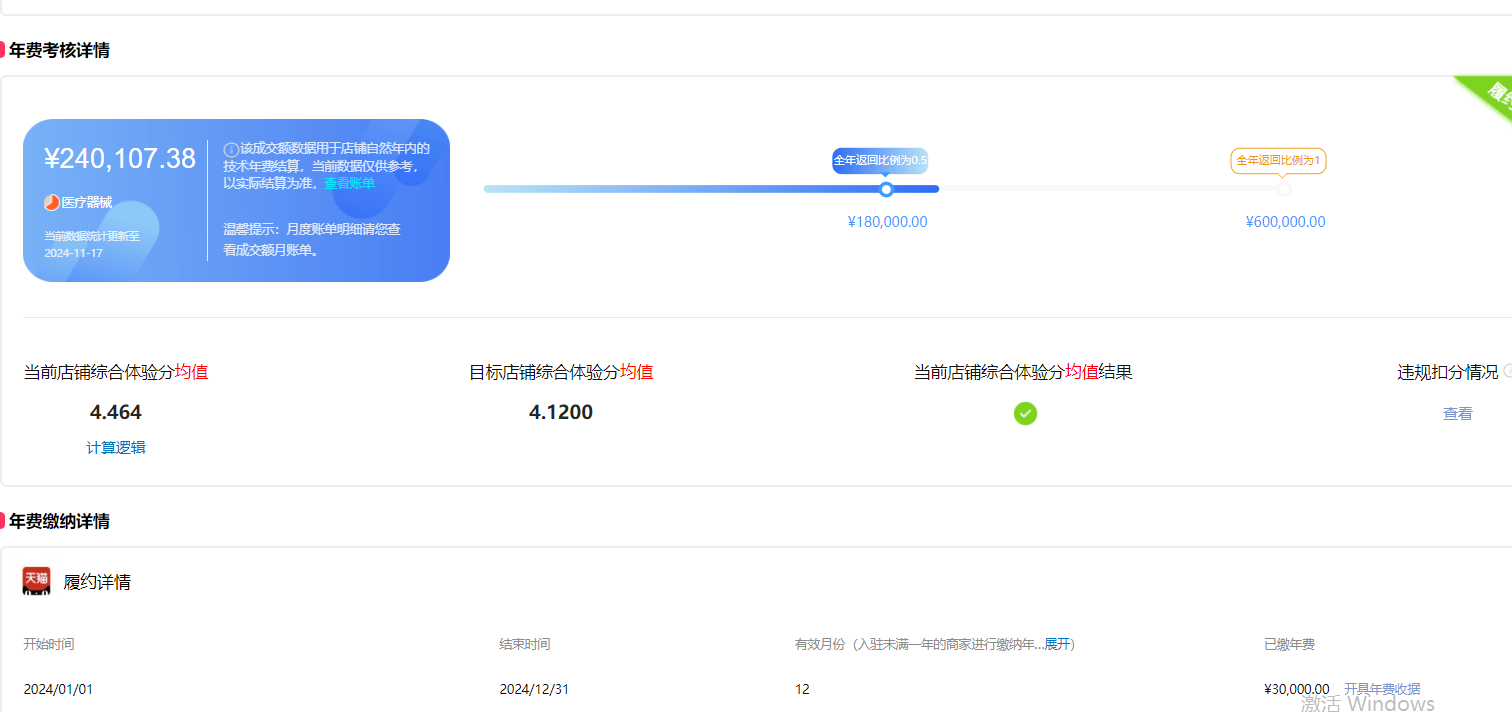Click the progress slider handle at ¥180,000.00
Screen dimensions: 1512x712
tap(886, 189)
